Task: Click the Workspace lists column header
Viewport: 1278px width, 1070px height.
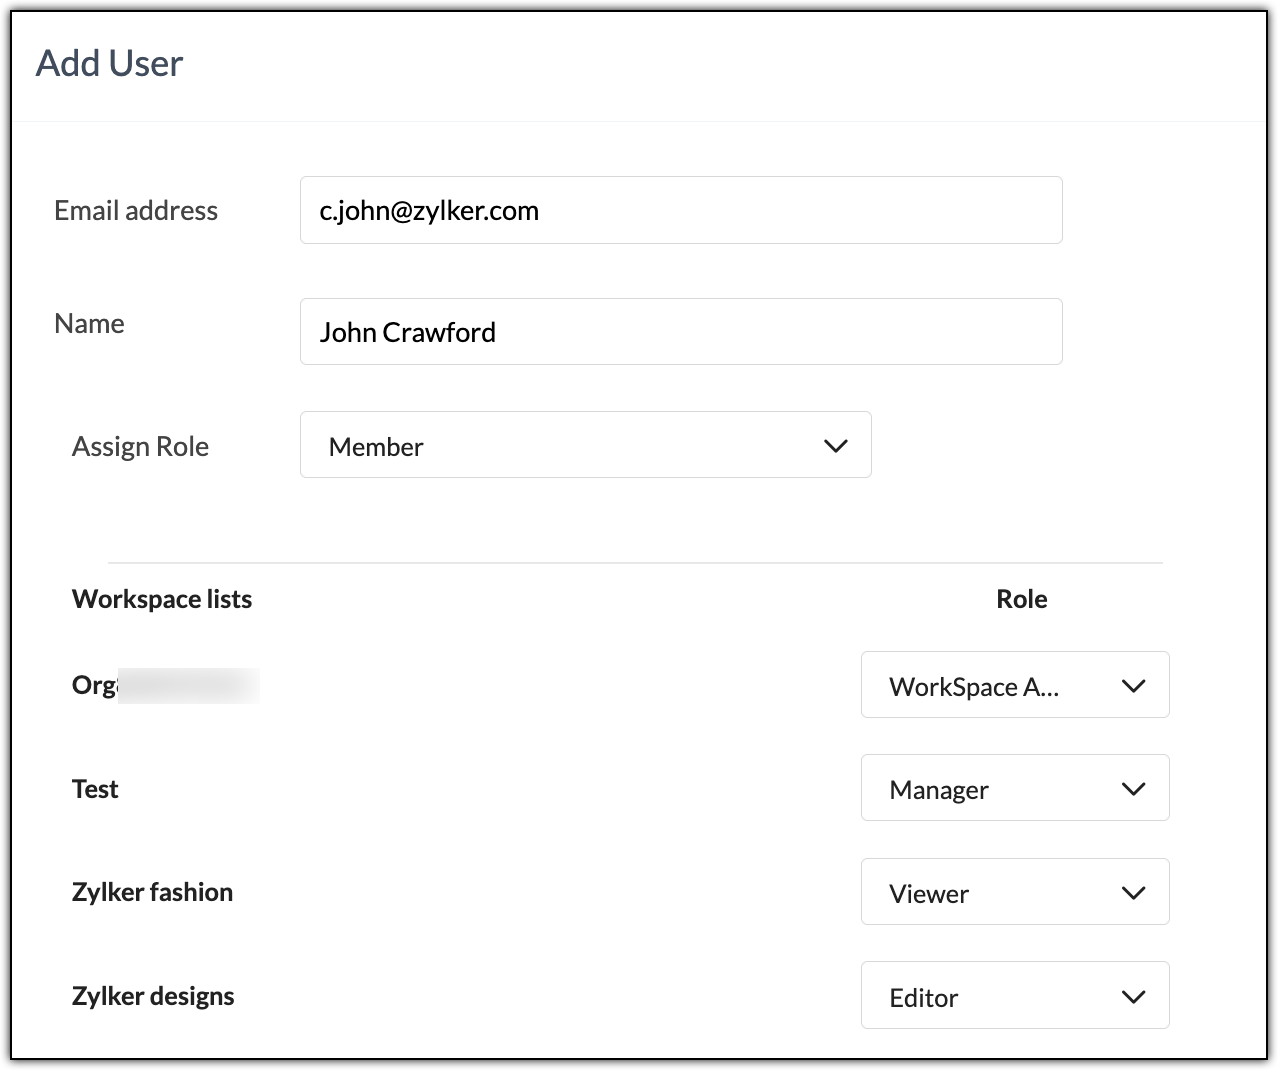Action: pyautogui.click(x=162, y=599)
